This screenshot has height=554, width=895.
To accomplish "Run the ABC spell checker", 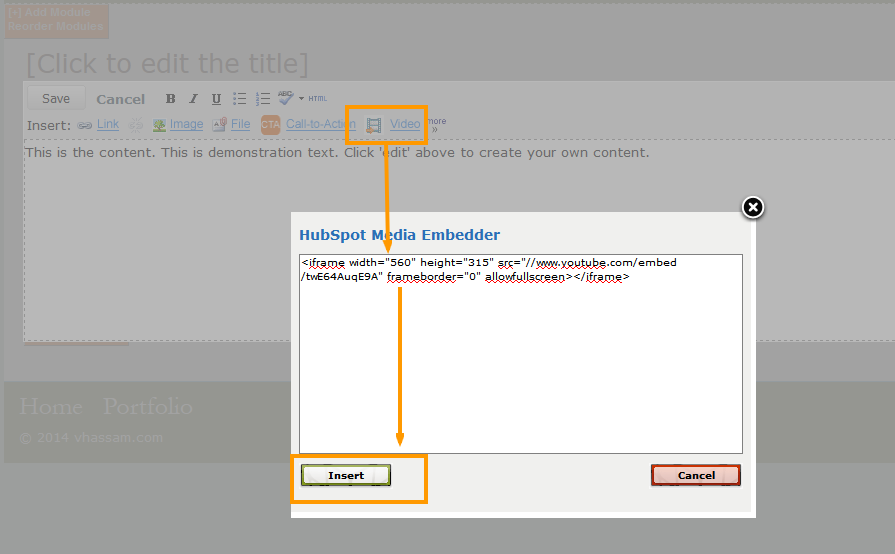I will click(x=285, y=98).
